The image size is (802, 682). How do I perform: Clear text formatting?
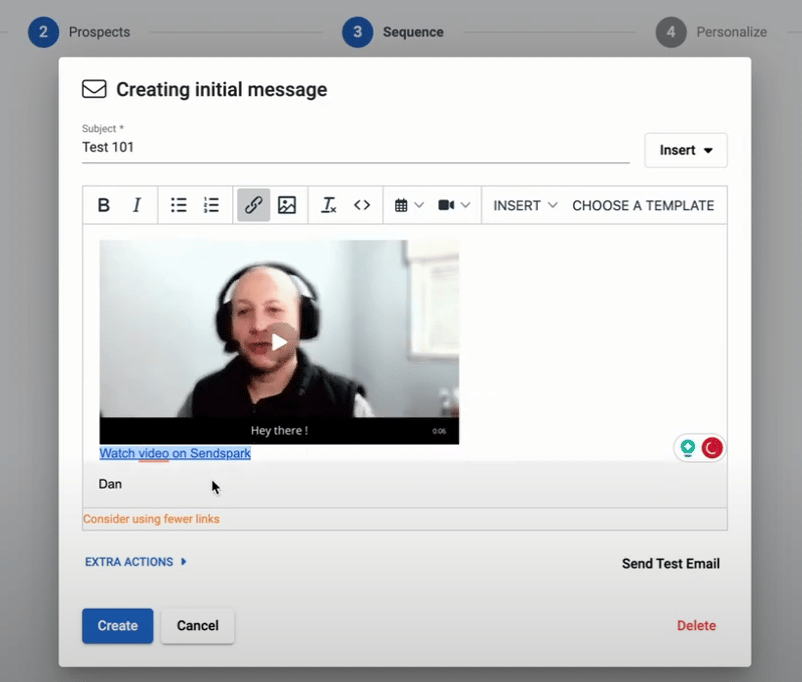click(x=328, y=205)
